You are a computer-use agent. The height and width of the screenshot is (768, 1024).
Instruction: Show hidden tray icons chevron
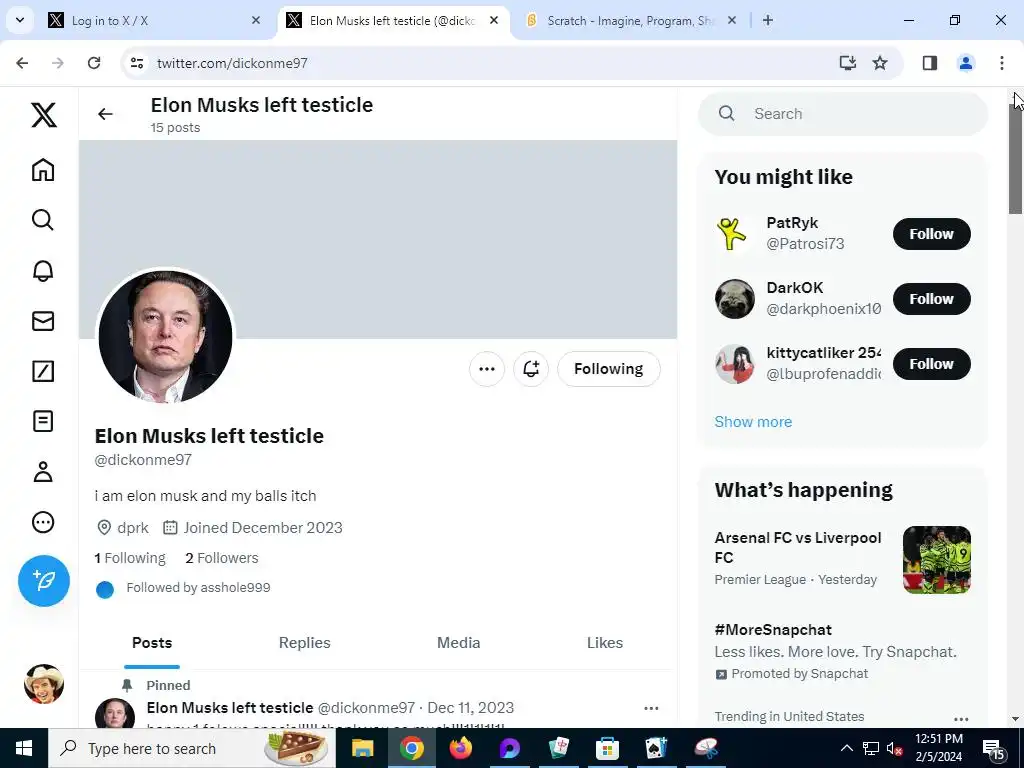tap(846, 748)
